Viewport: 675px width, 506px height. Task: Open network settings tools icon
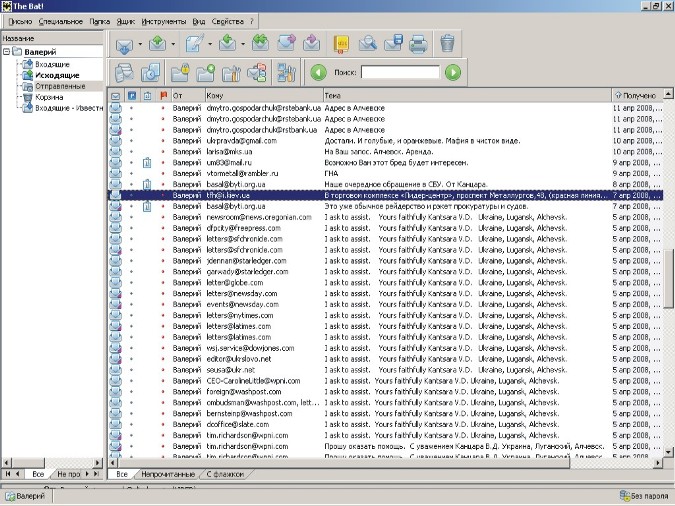286,72
